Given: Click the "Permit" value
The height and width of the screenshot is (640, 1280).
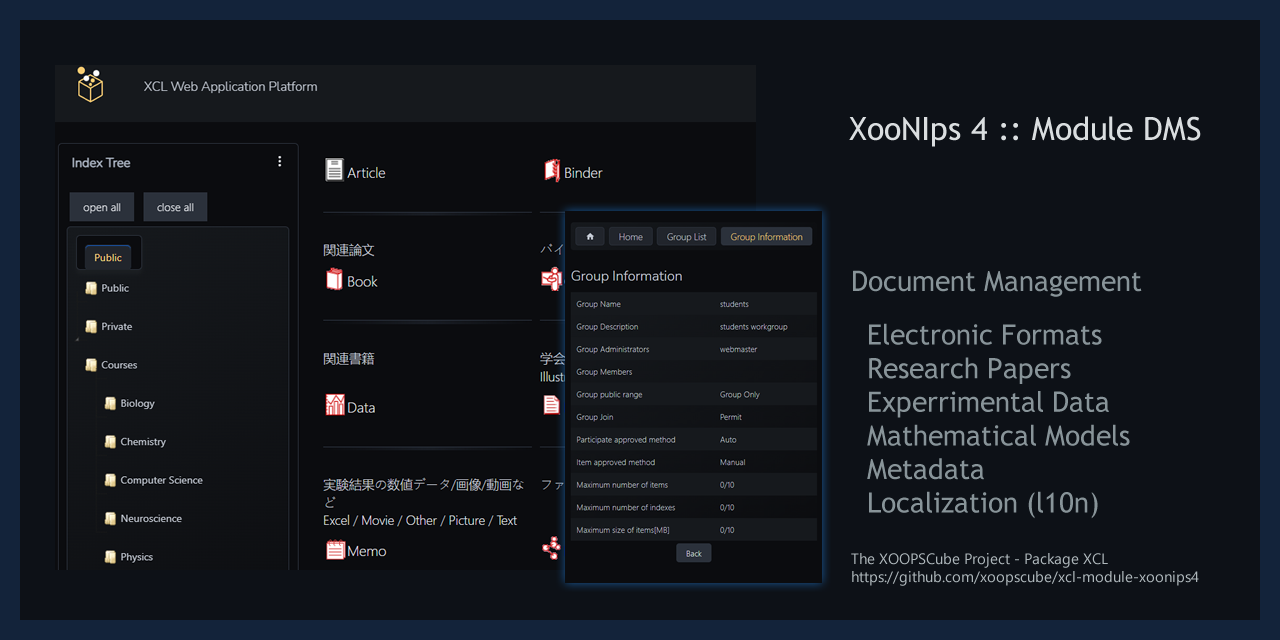Looking at the screenshot, I should click(731, 417).
